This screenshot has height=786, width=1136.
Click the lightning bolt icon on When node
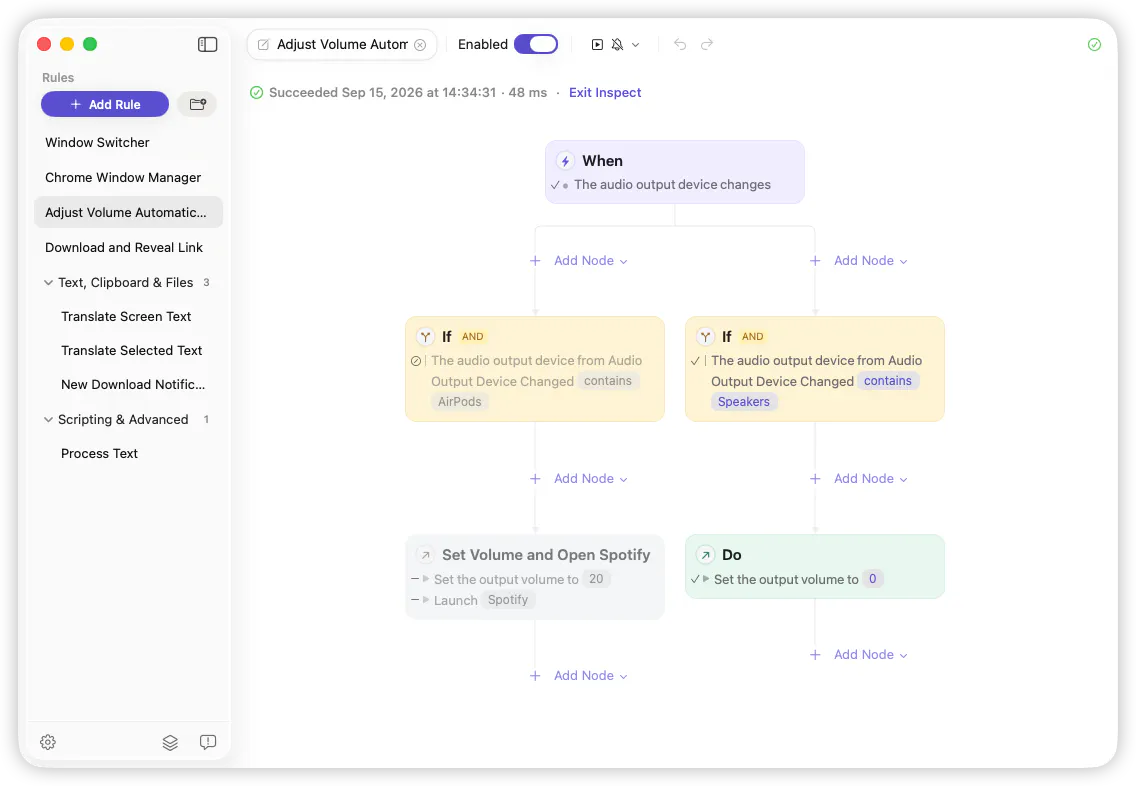point(566,161)
